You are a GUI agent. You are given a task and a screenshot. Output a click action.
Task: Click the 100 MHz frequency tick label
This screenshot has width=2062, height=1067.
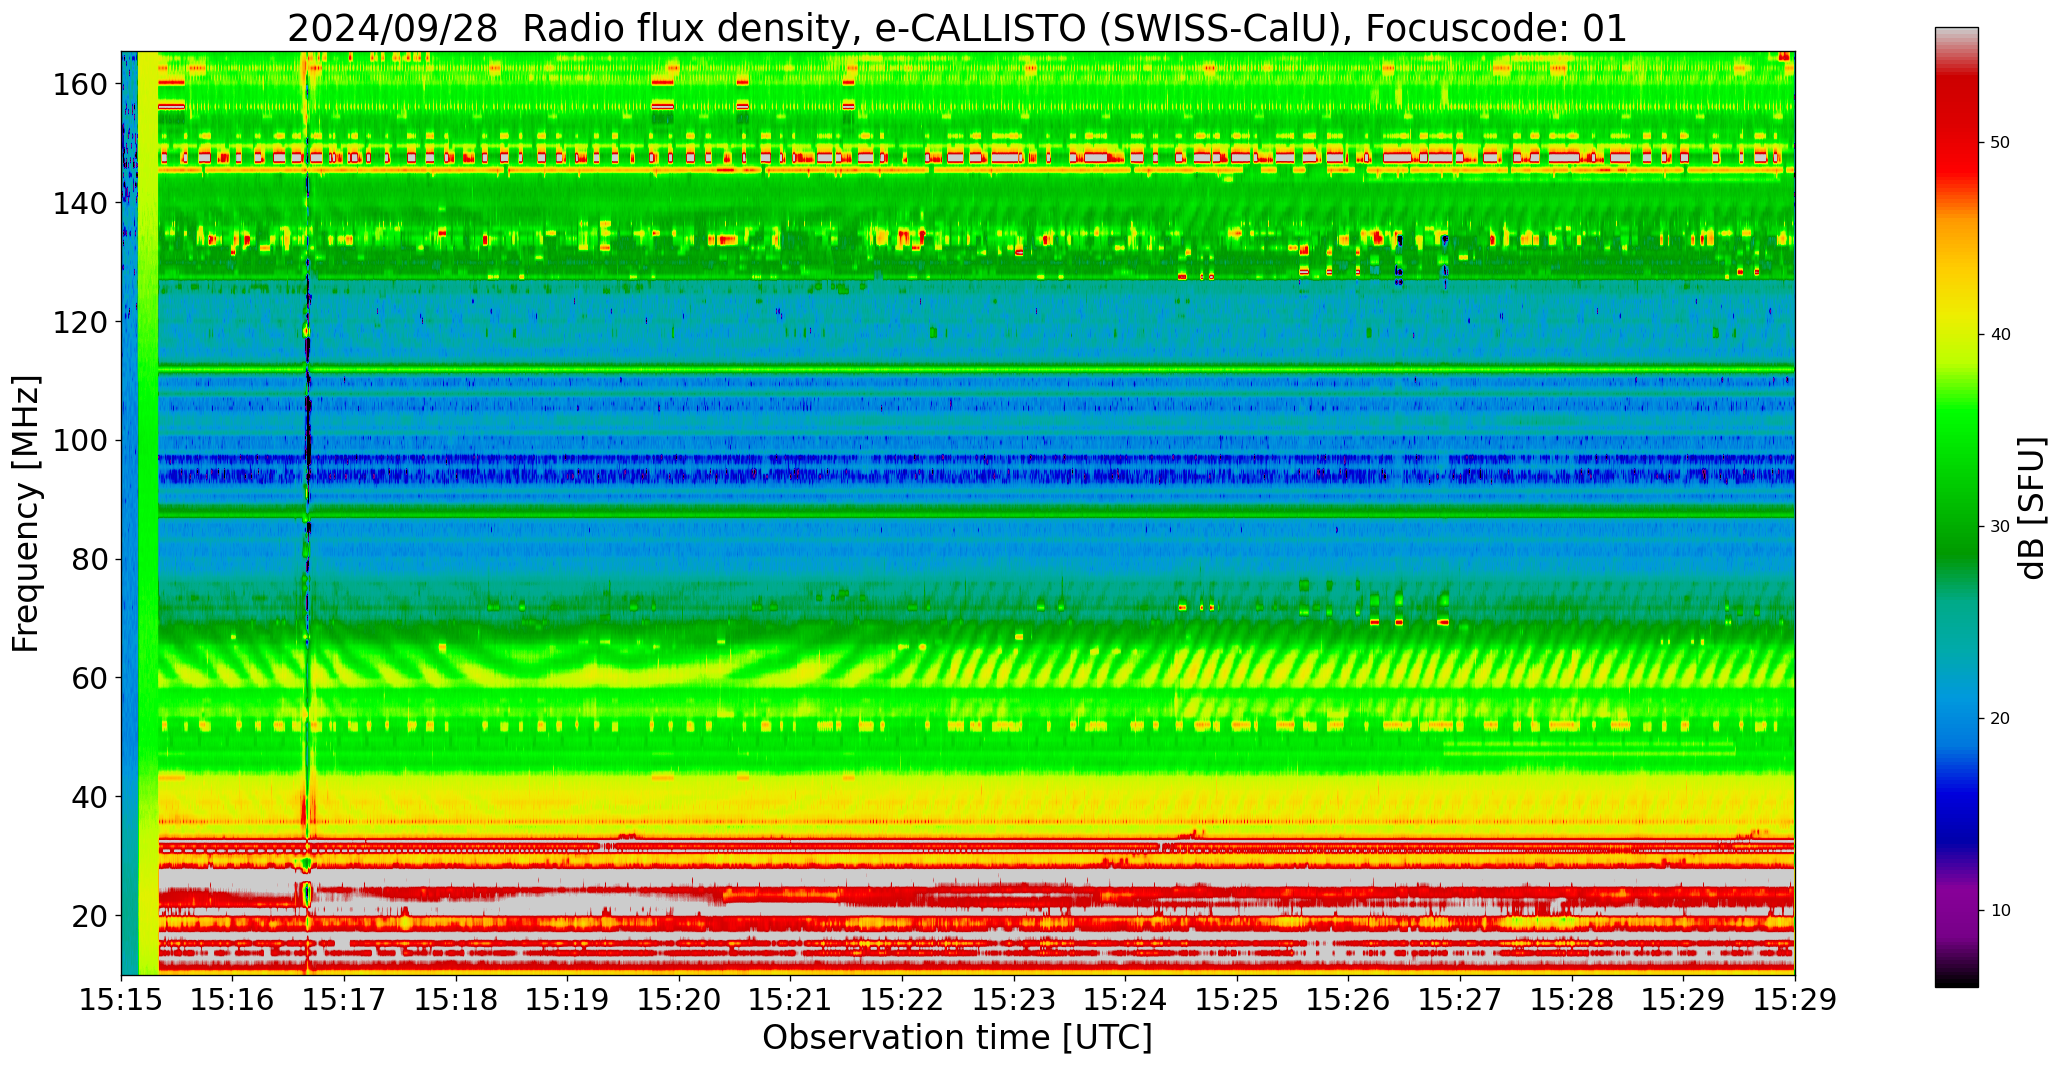click(x=81, y=440)
